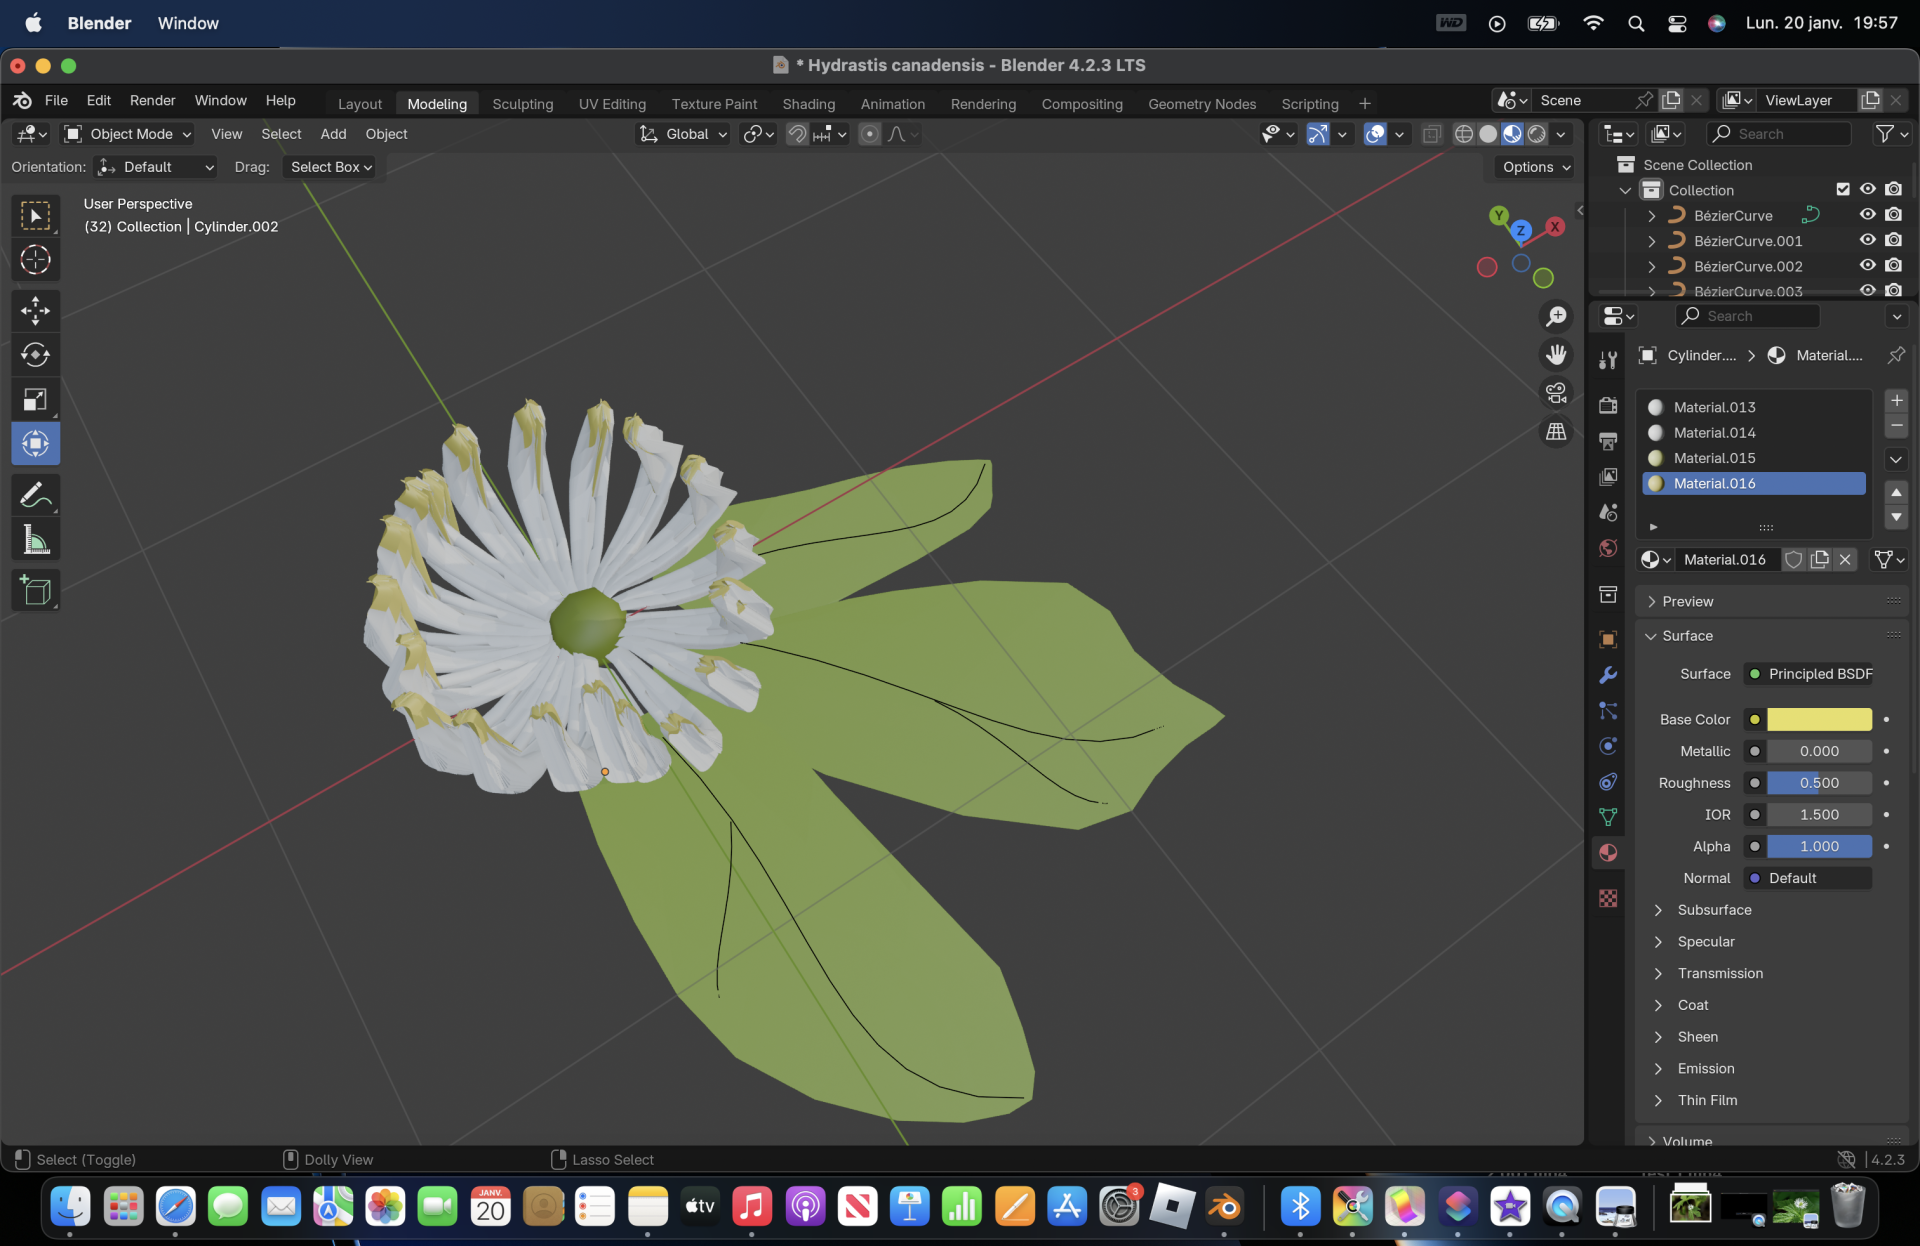Open the Edit menu
Viewport: 1920px width, 1246px height.
98,101
